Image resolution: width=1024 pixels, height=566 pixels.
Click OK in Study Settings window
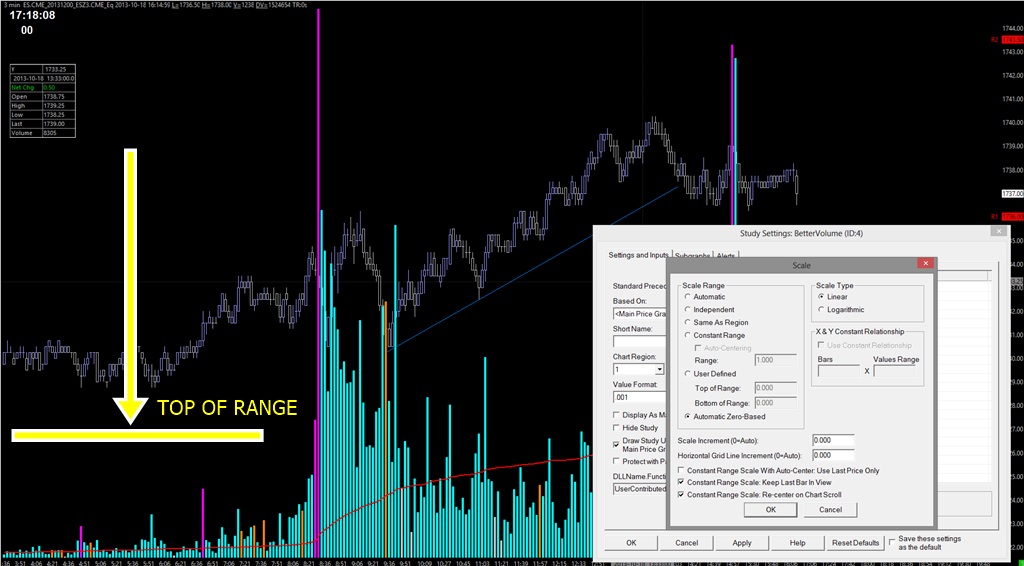tap(631, 542)
